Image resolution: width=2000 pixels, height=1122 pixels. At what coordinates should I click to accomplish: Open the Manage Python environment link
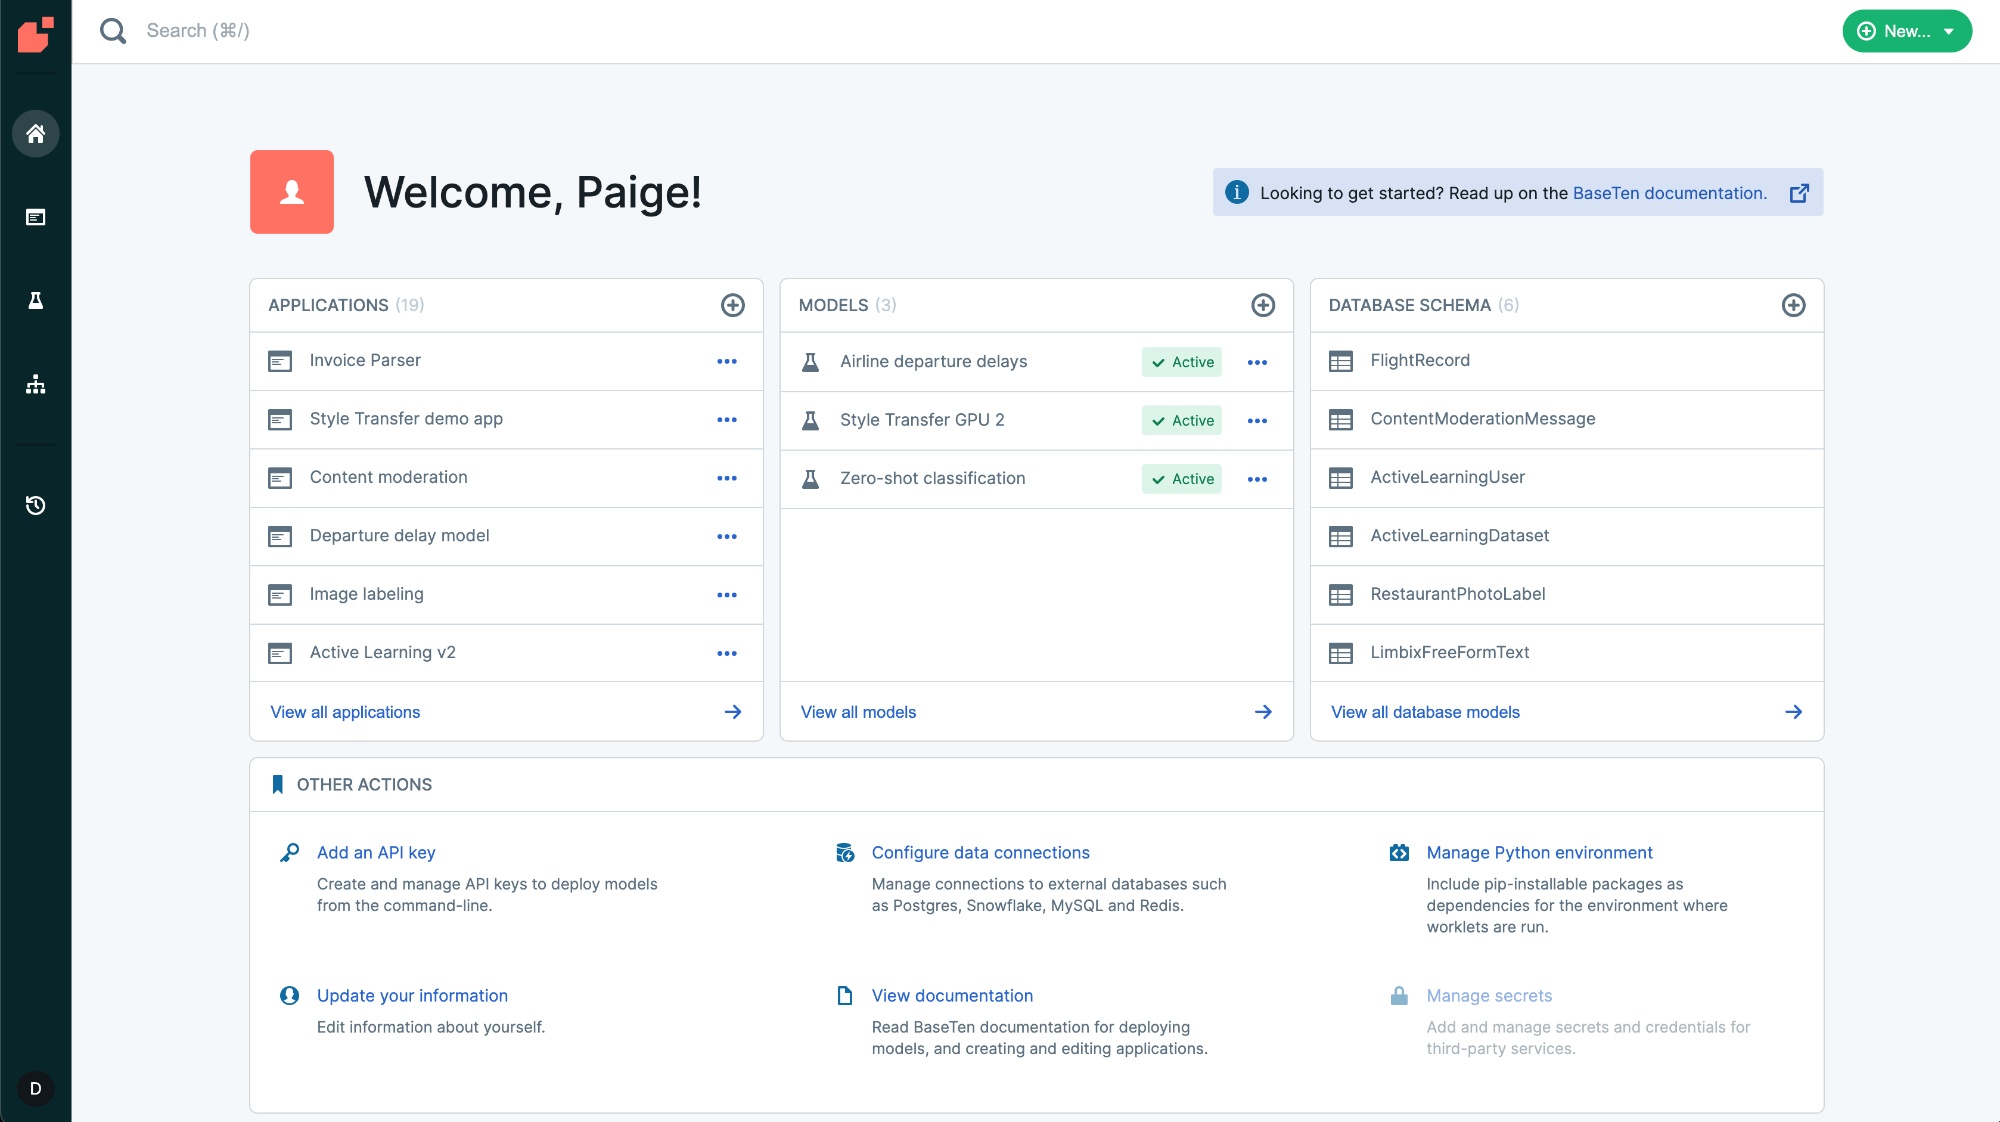(x=1539, y=853)
